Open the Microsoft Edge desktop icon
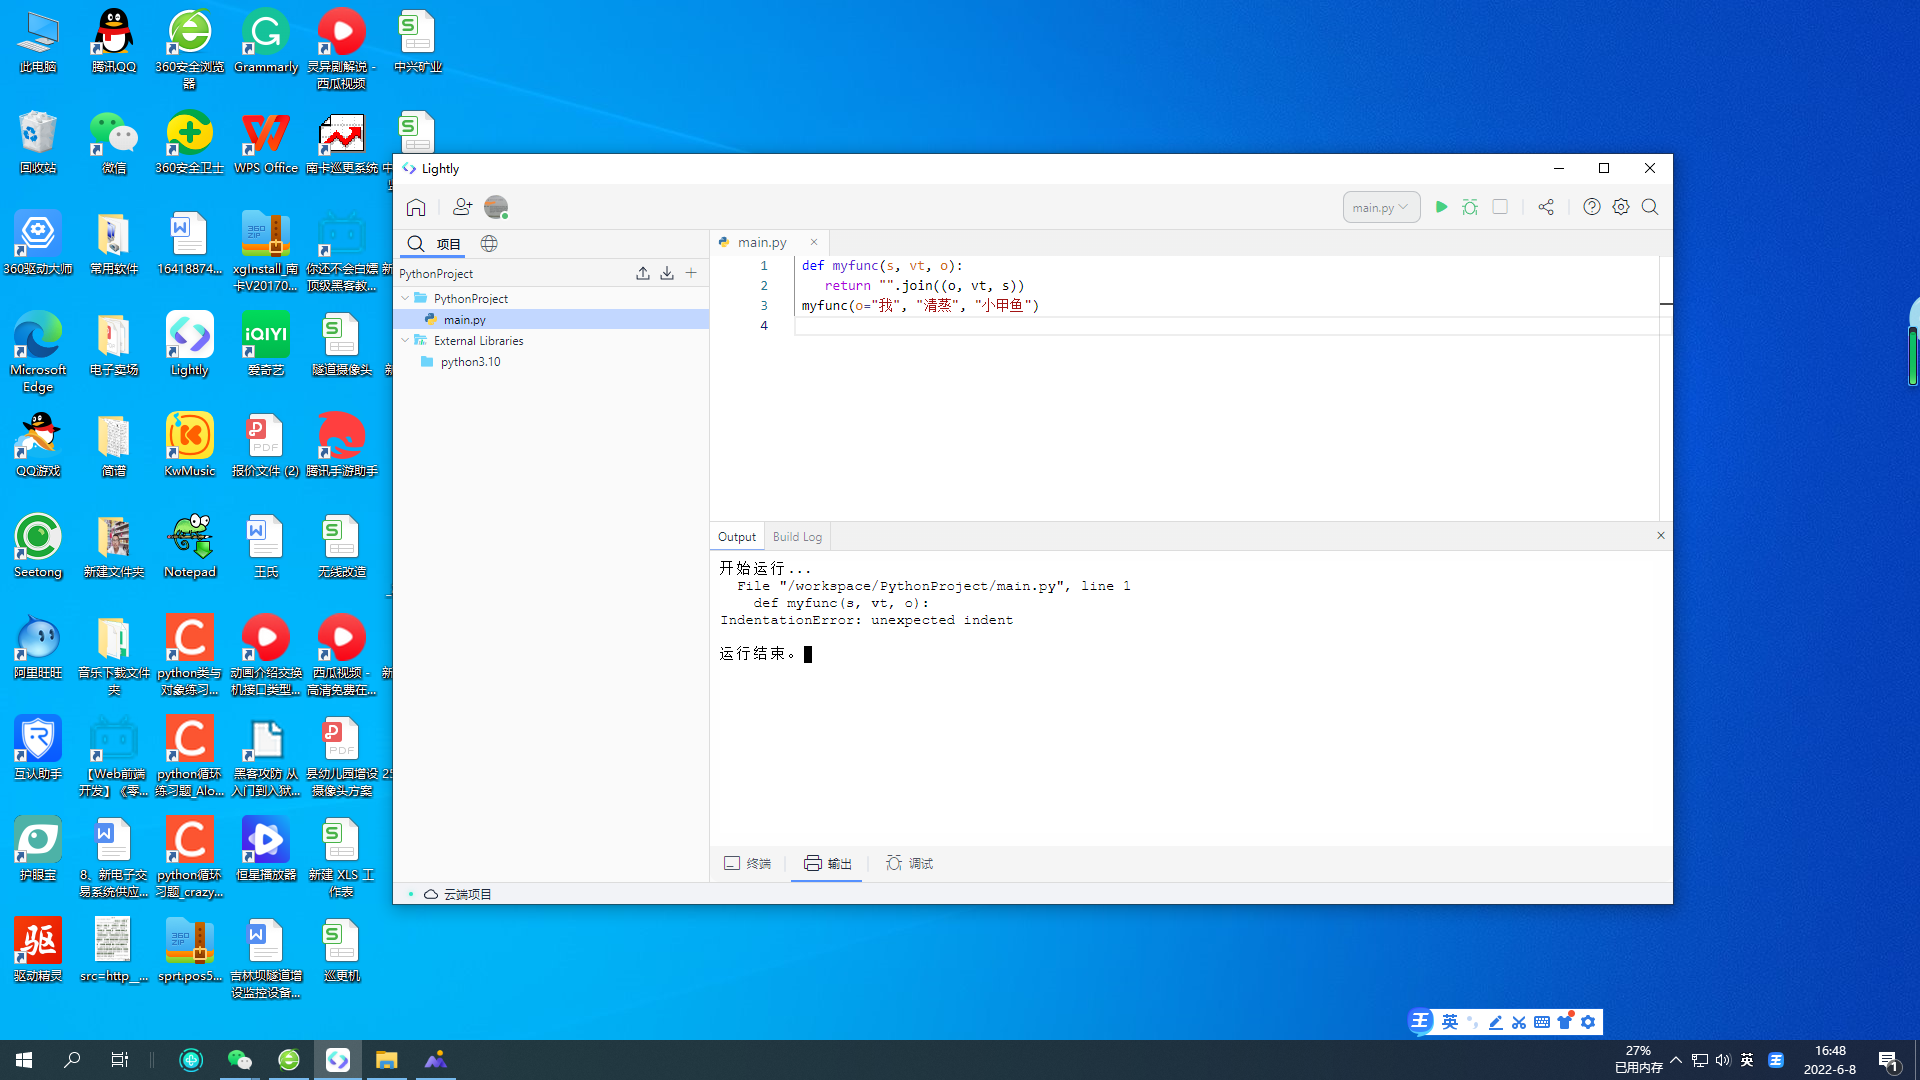 pos(38,352)
